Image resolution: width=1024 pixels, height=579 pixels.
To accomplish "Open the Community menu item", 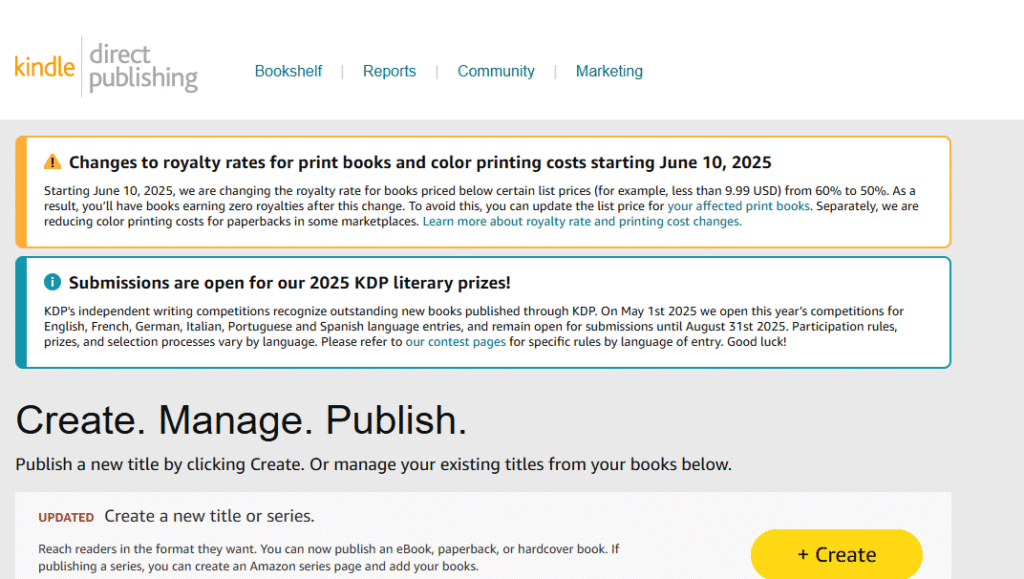I will [x=496, y=71].
